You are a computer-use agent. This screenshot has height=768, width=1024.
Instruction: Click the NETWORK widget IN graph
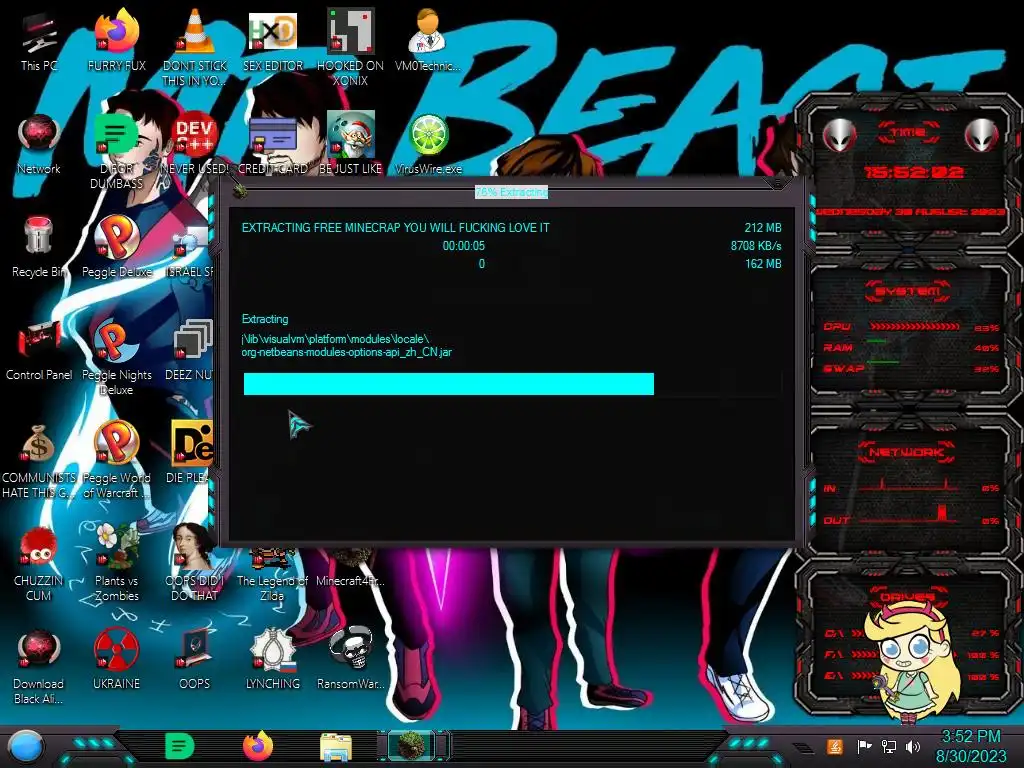point(911,485)
